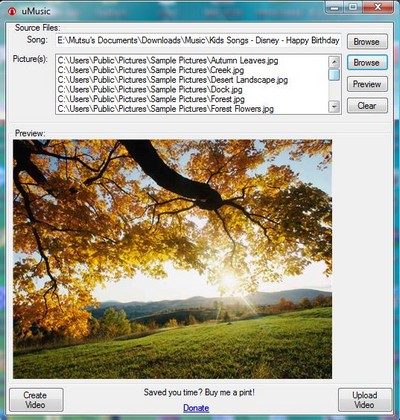The image size is (400, 420).
Task: Select Autumn Leaves.jpg in the pictures list
Action: 168,61
